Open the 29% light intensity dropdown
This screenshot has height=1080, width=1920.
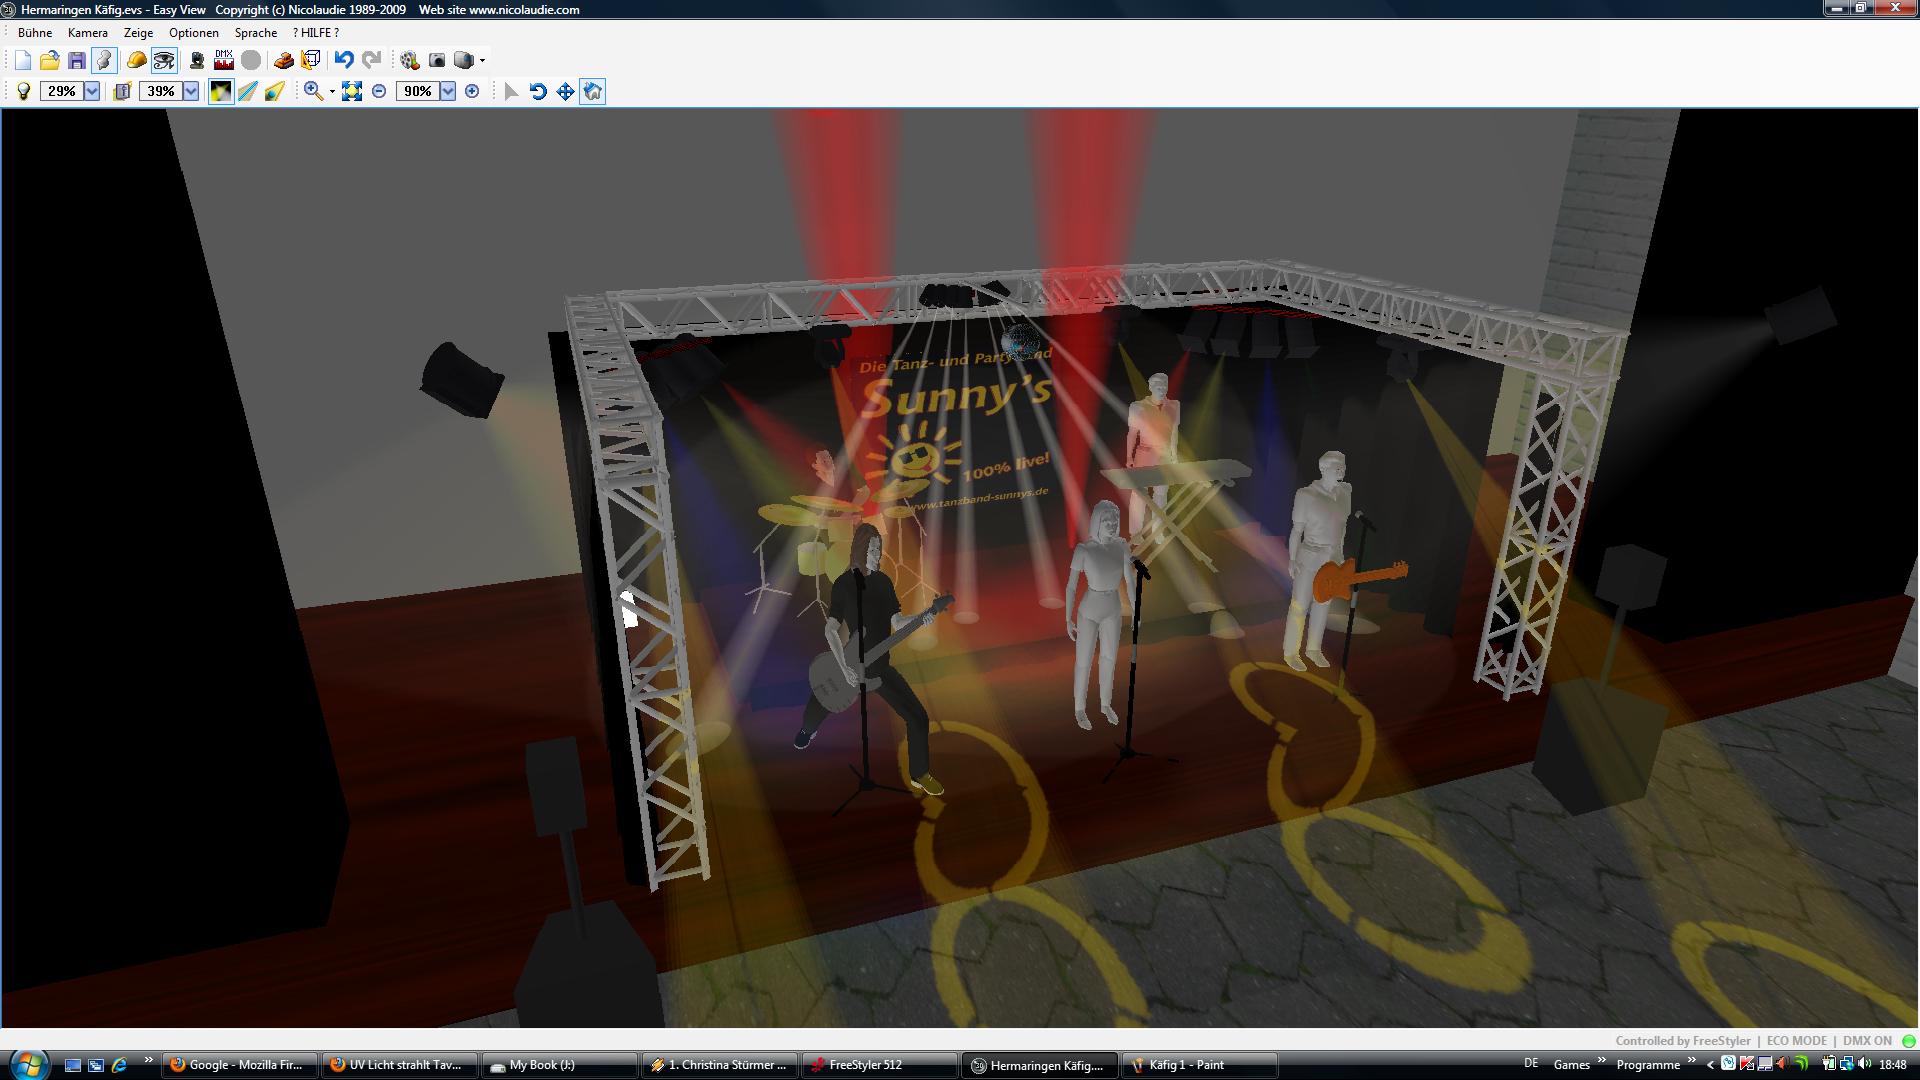[92, 91]
